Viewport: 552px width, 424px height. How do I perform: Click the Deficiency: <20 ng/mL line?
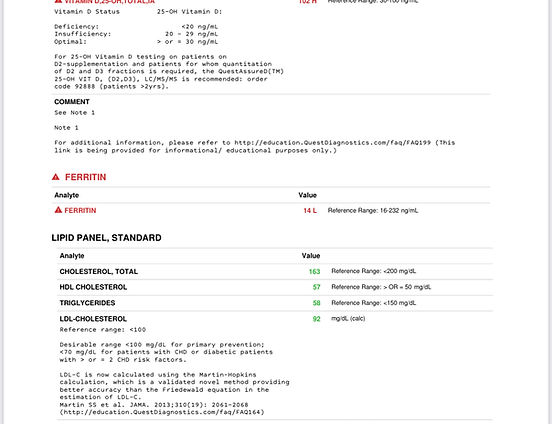point(136,26)
